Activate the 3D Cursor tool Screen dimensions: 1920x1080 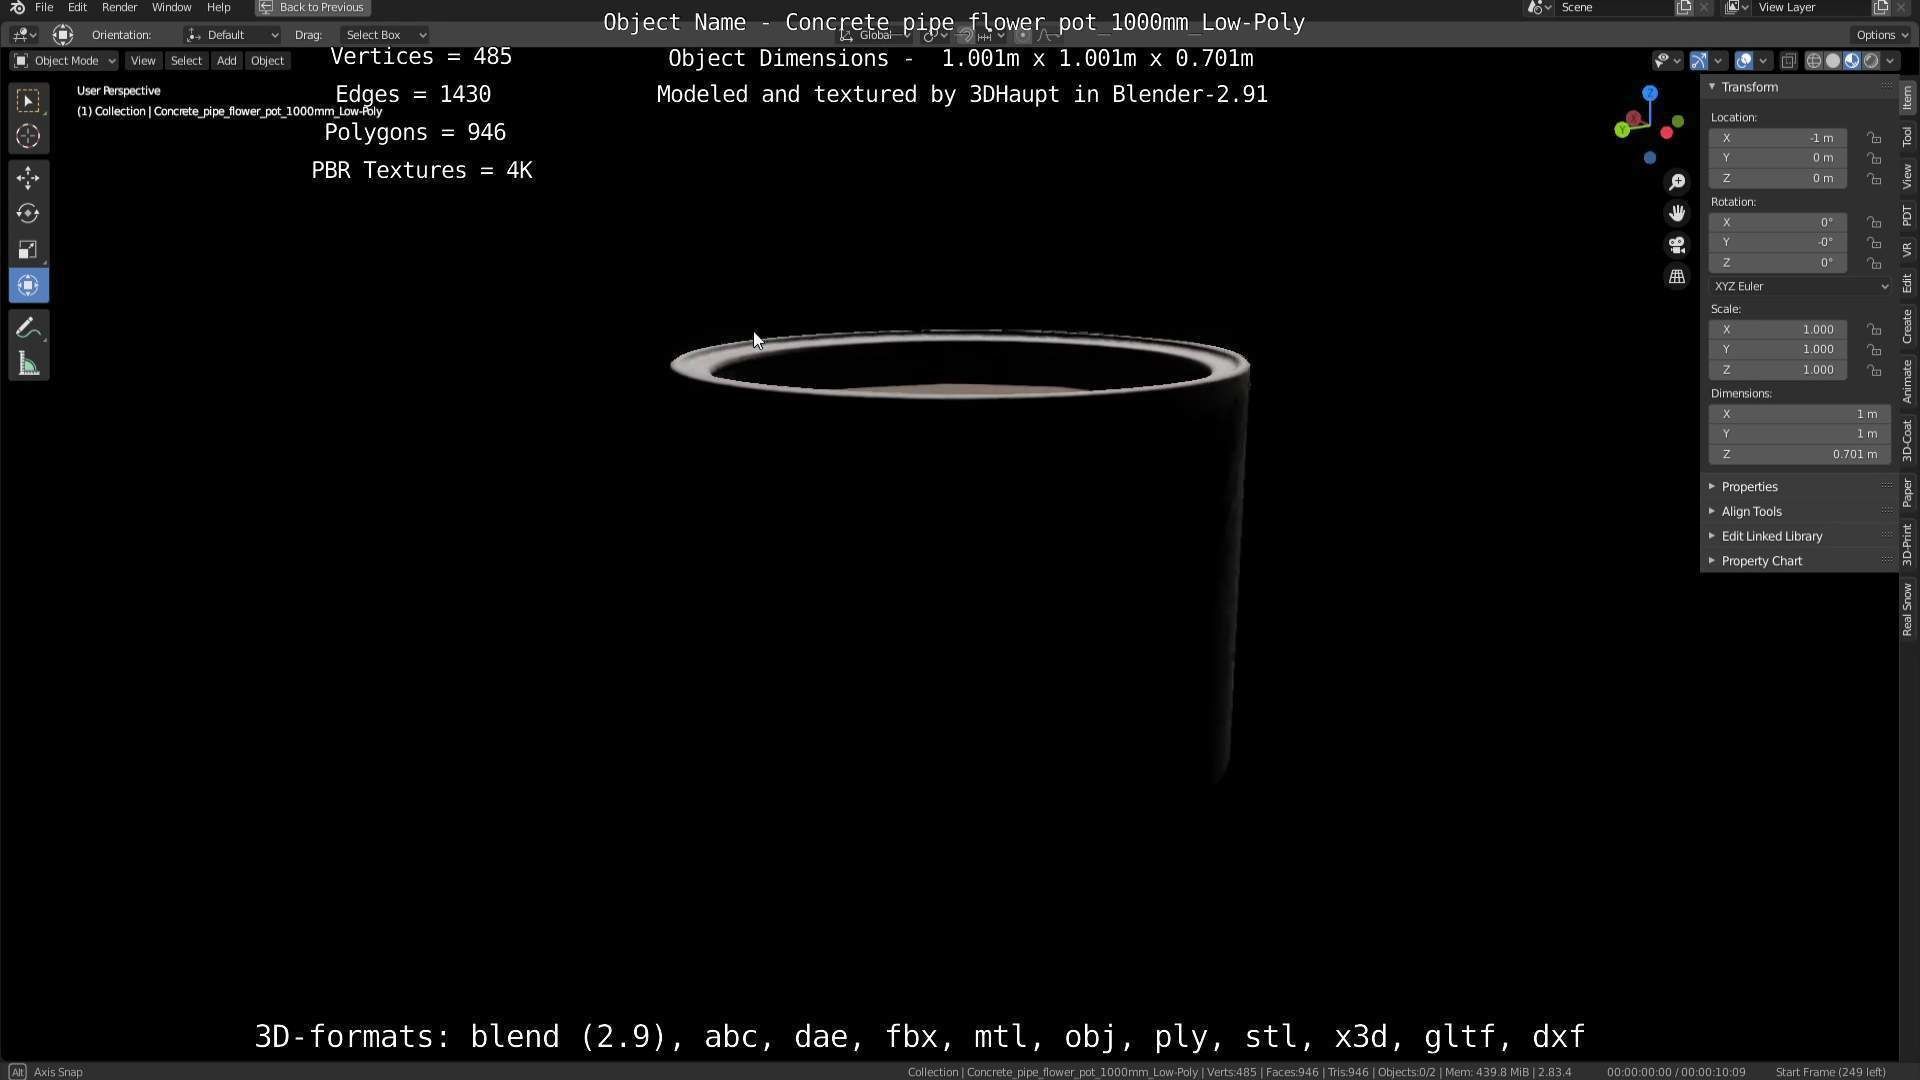coord(28,136)
